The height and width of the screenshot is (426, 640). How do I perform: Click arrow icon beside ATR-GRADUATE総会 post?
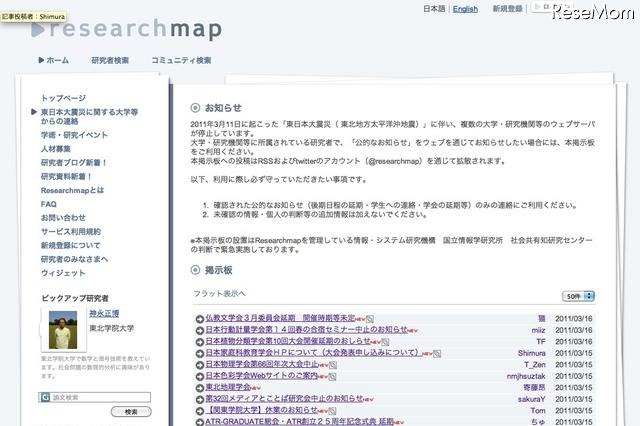click(200, 422)
